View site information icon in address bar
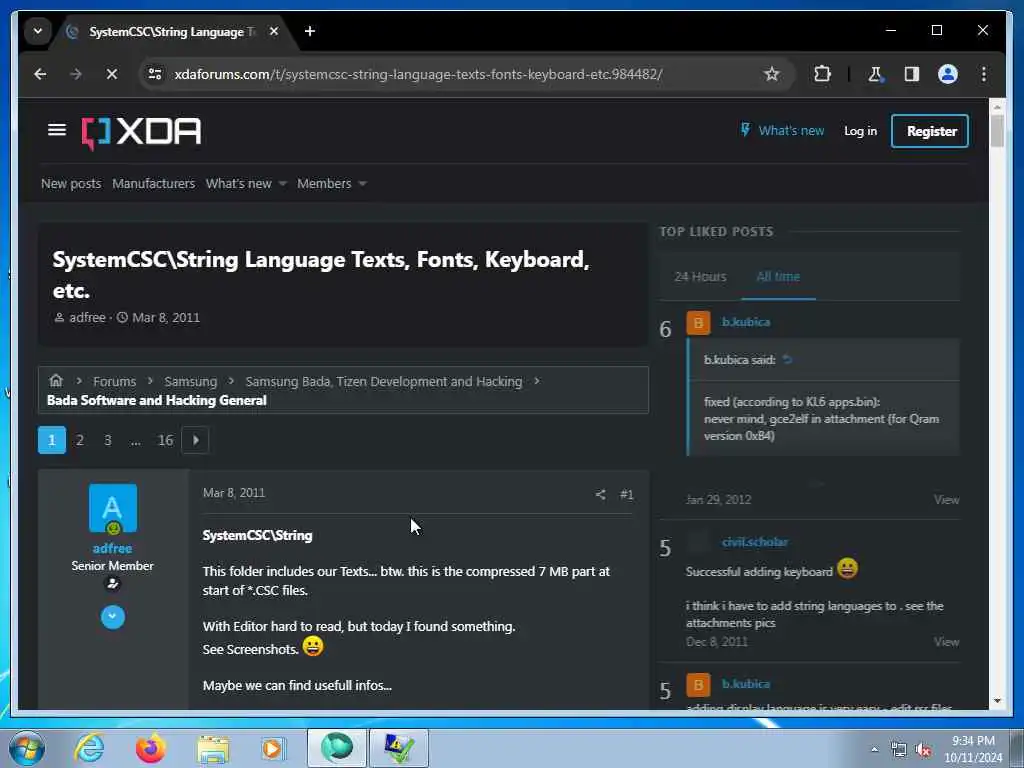This screenshot has width=1024, height=768. pos(155,74)
